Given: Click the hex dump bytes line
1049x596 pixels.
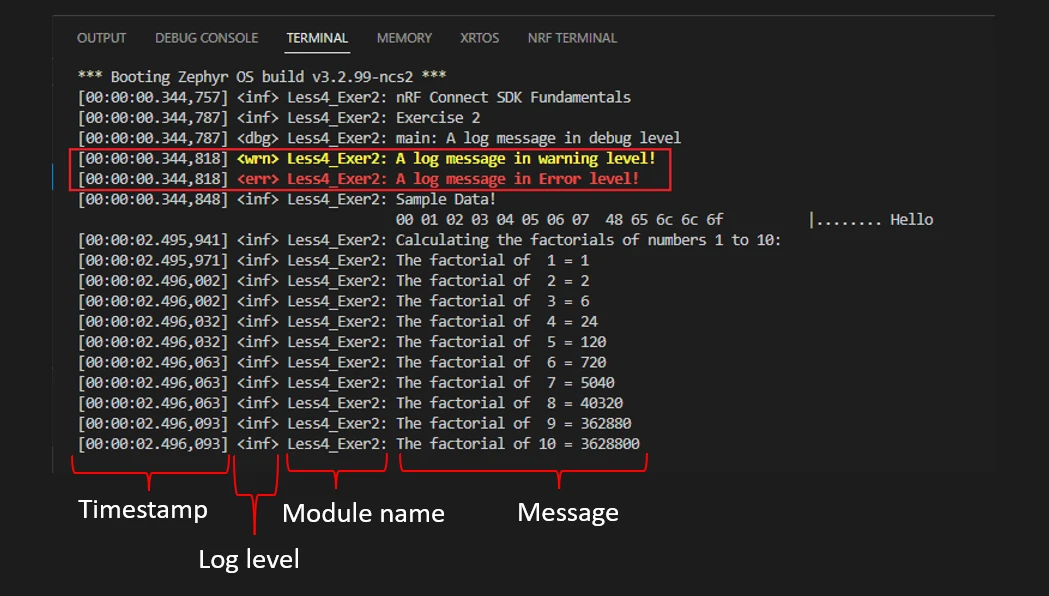Looking at the screenshot, I should (x=559, y=220).
